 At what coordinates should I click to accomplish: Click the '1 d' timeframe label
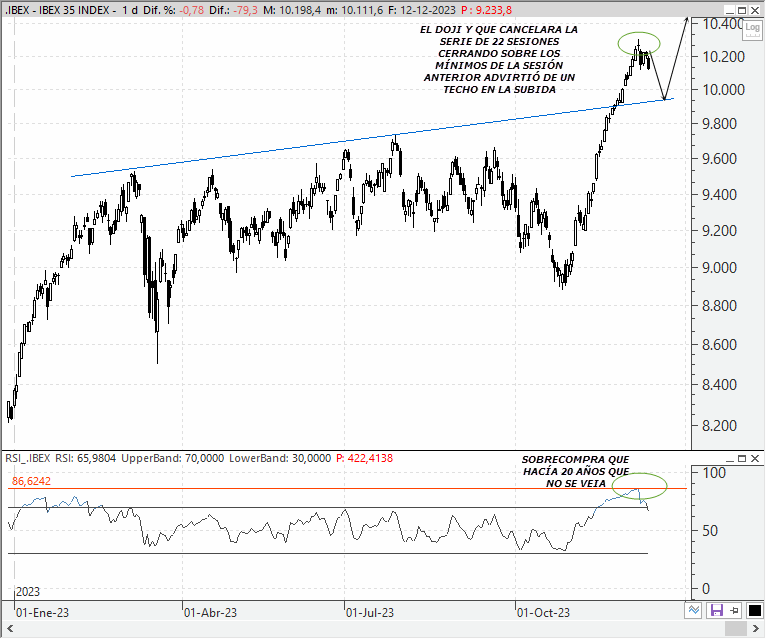pos(130,10)
